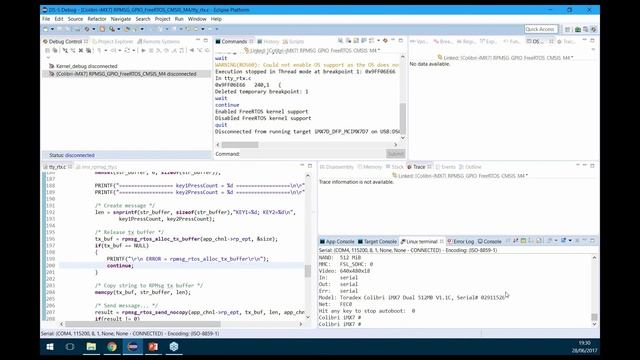Open the Registers view tab
640x360 pixels.
click(466, 42)
